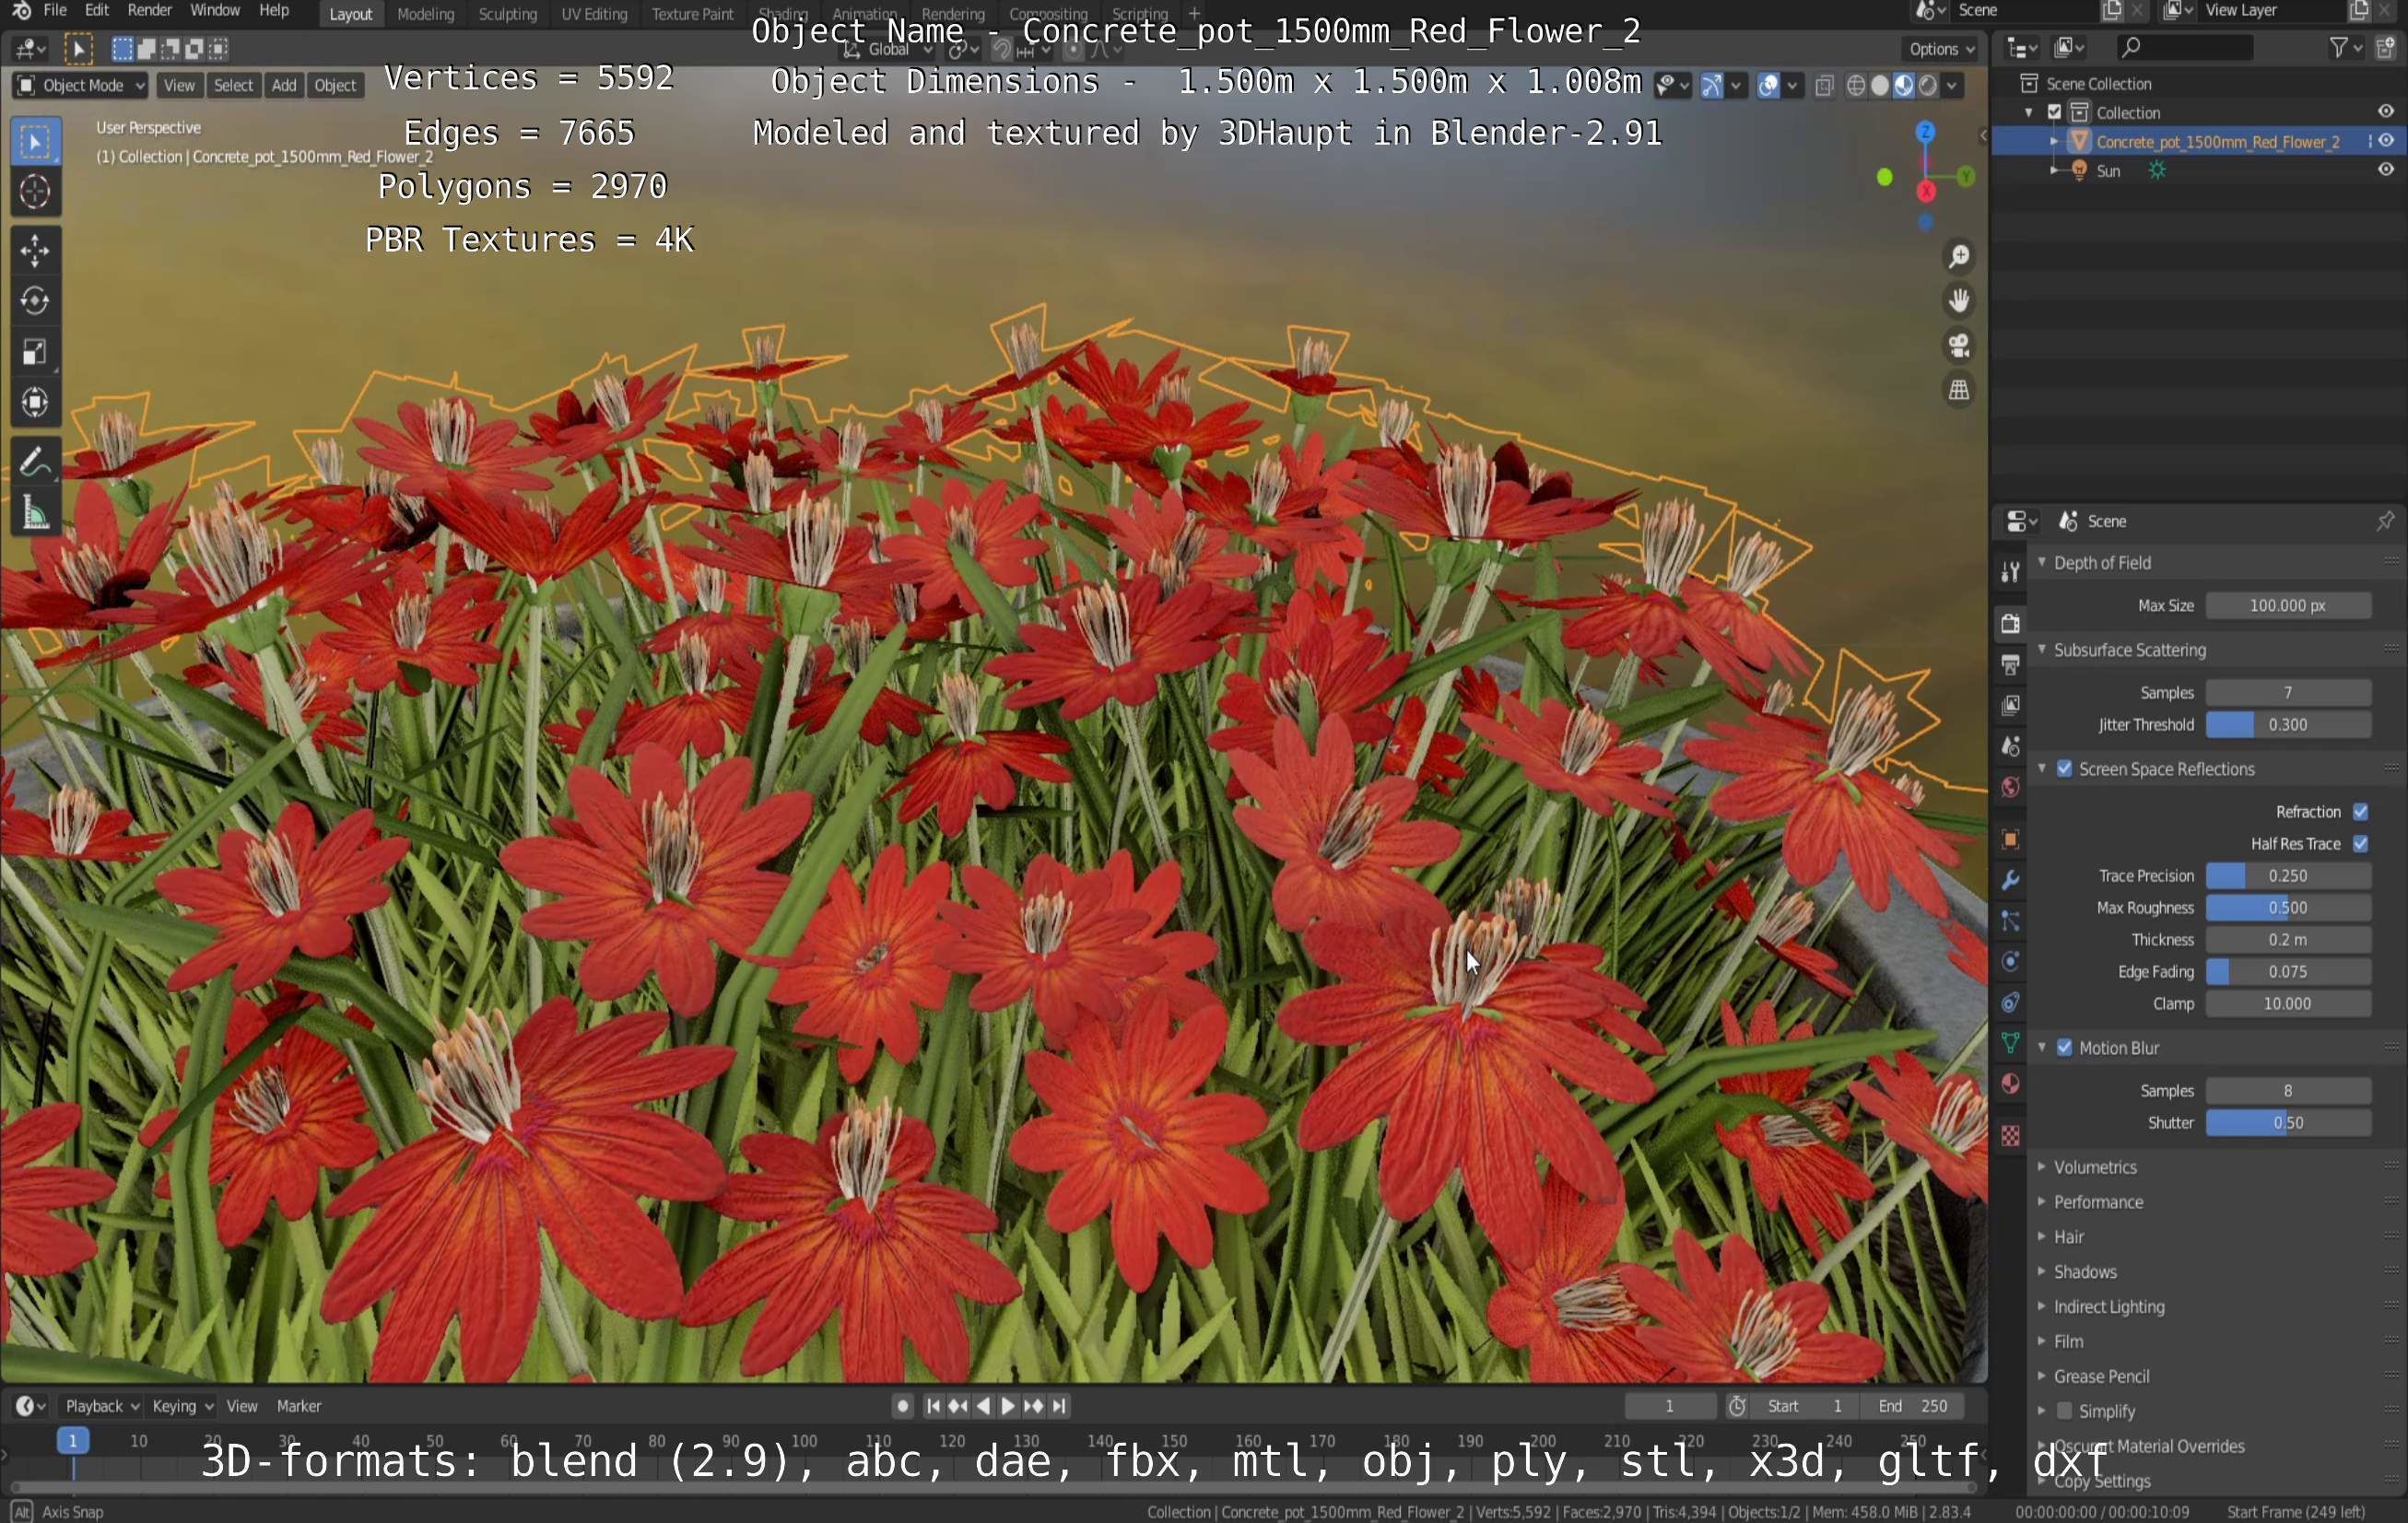
Task: Uncheck the Refraction checkbox
Action: coord(2360,812)
